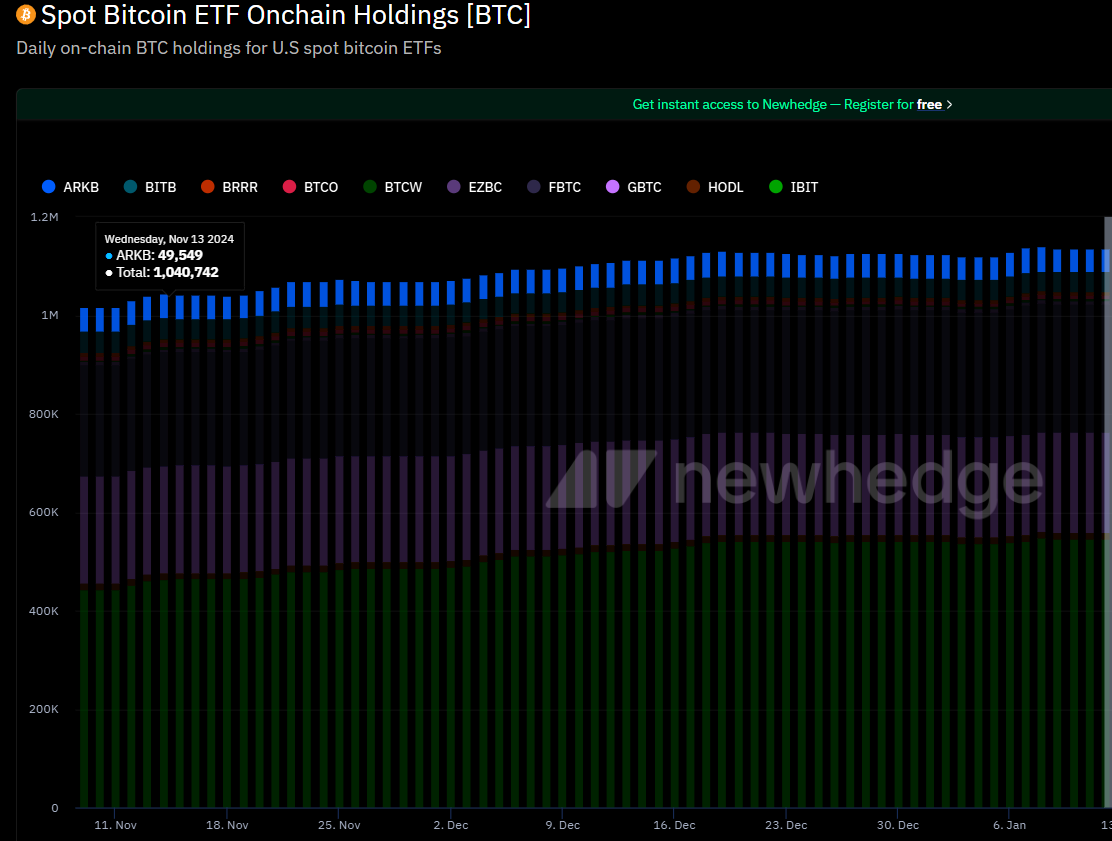Select the '23. Dec' x-axis label
The image size is (1112, 841).
(786, 825)
